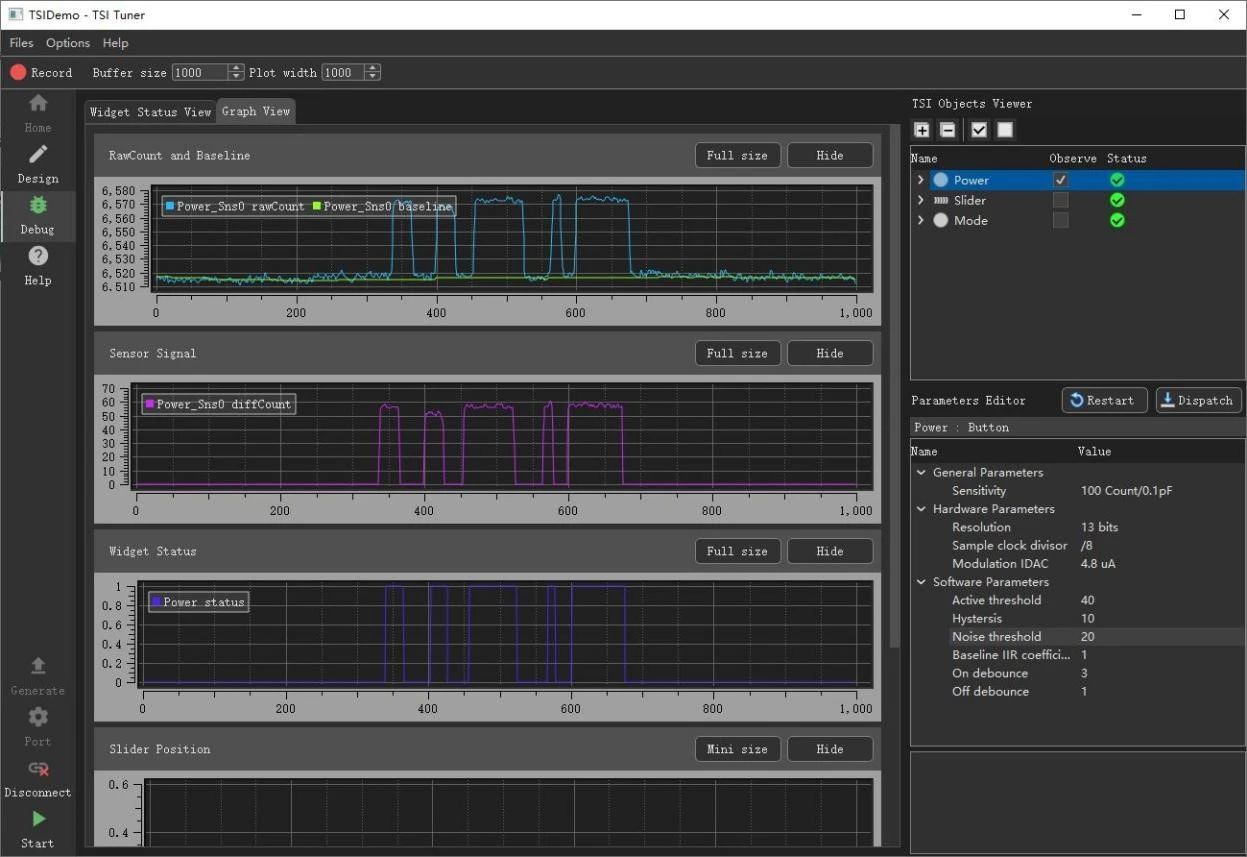Open the Help sidebar icon
This screenshot has height=857, width=1247.
(x=38, y=257)
